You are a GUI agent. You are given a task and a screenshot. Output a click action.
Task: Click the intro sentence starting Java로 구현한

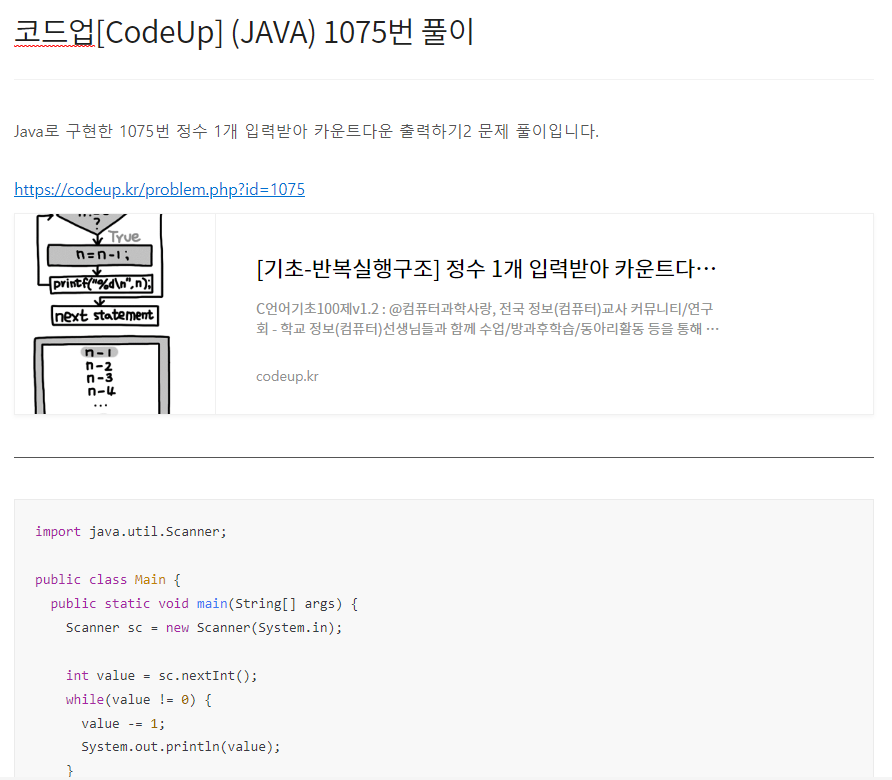tap(306, 131)
